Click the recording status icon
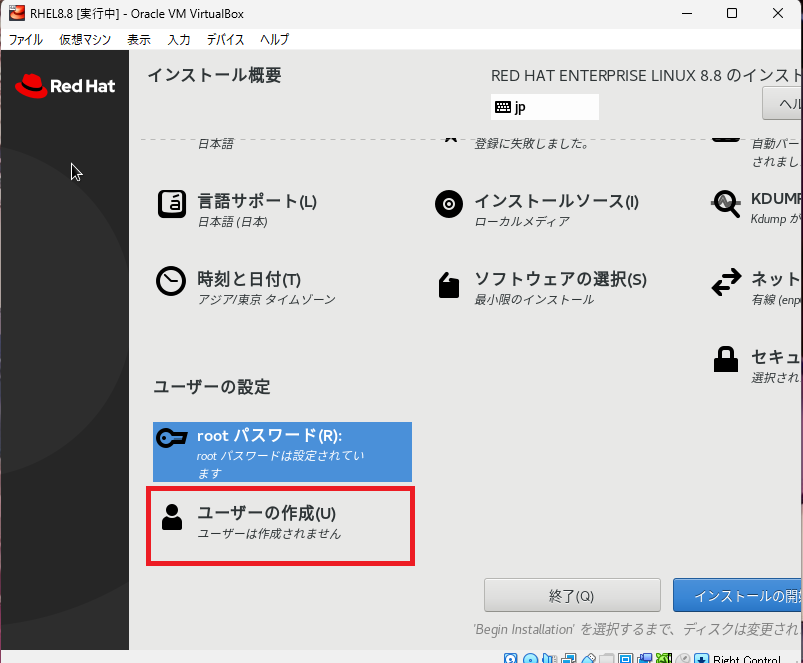Image resolution: width=803 pixels, height=663 pixels. pos(644,658)
